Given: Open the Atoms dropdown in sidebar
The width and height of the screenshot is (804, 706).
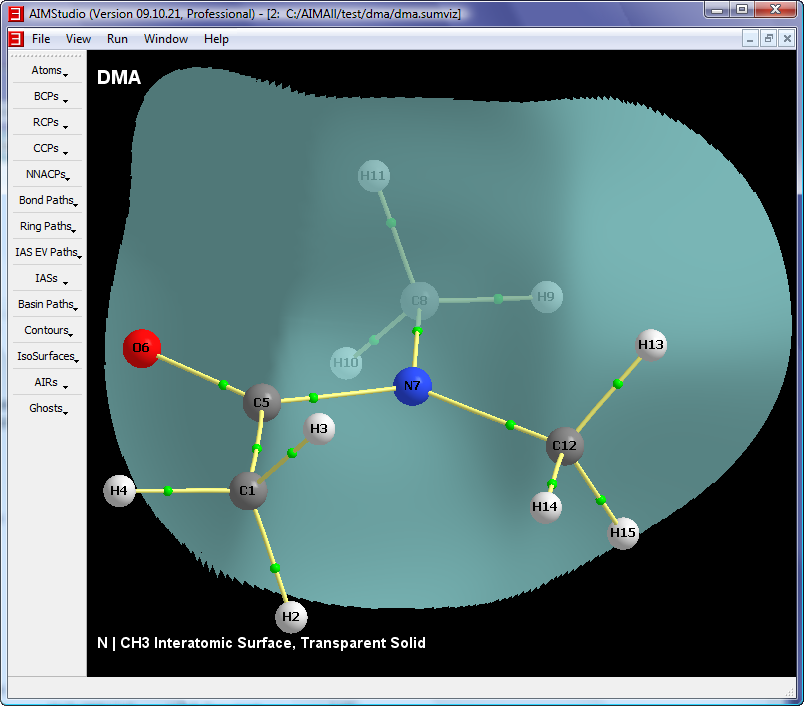Looking at the screenshot, I should click(x=48, y=71).
